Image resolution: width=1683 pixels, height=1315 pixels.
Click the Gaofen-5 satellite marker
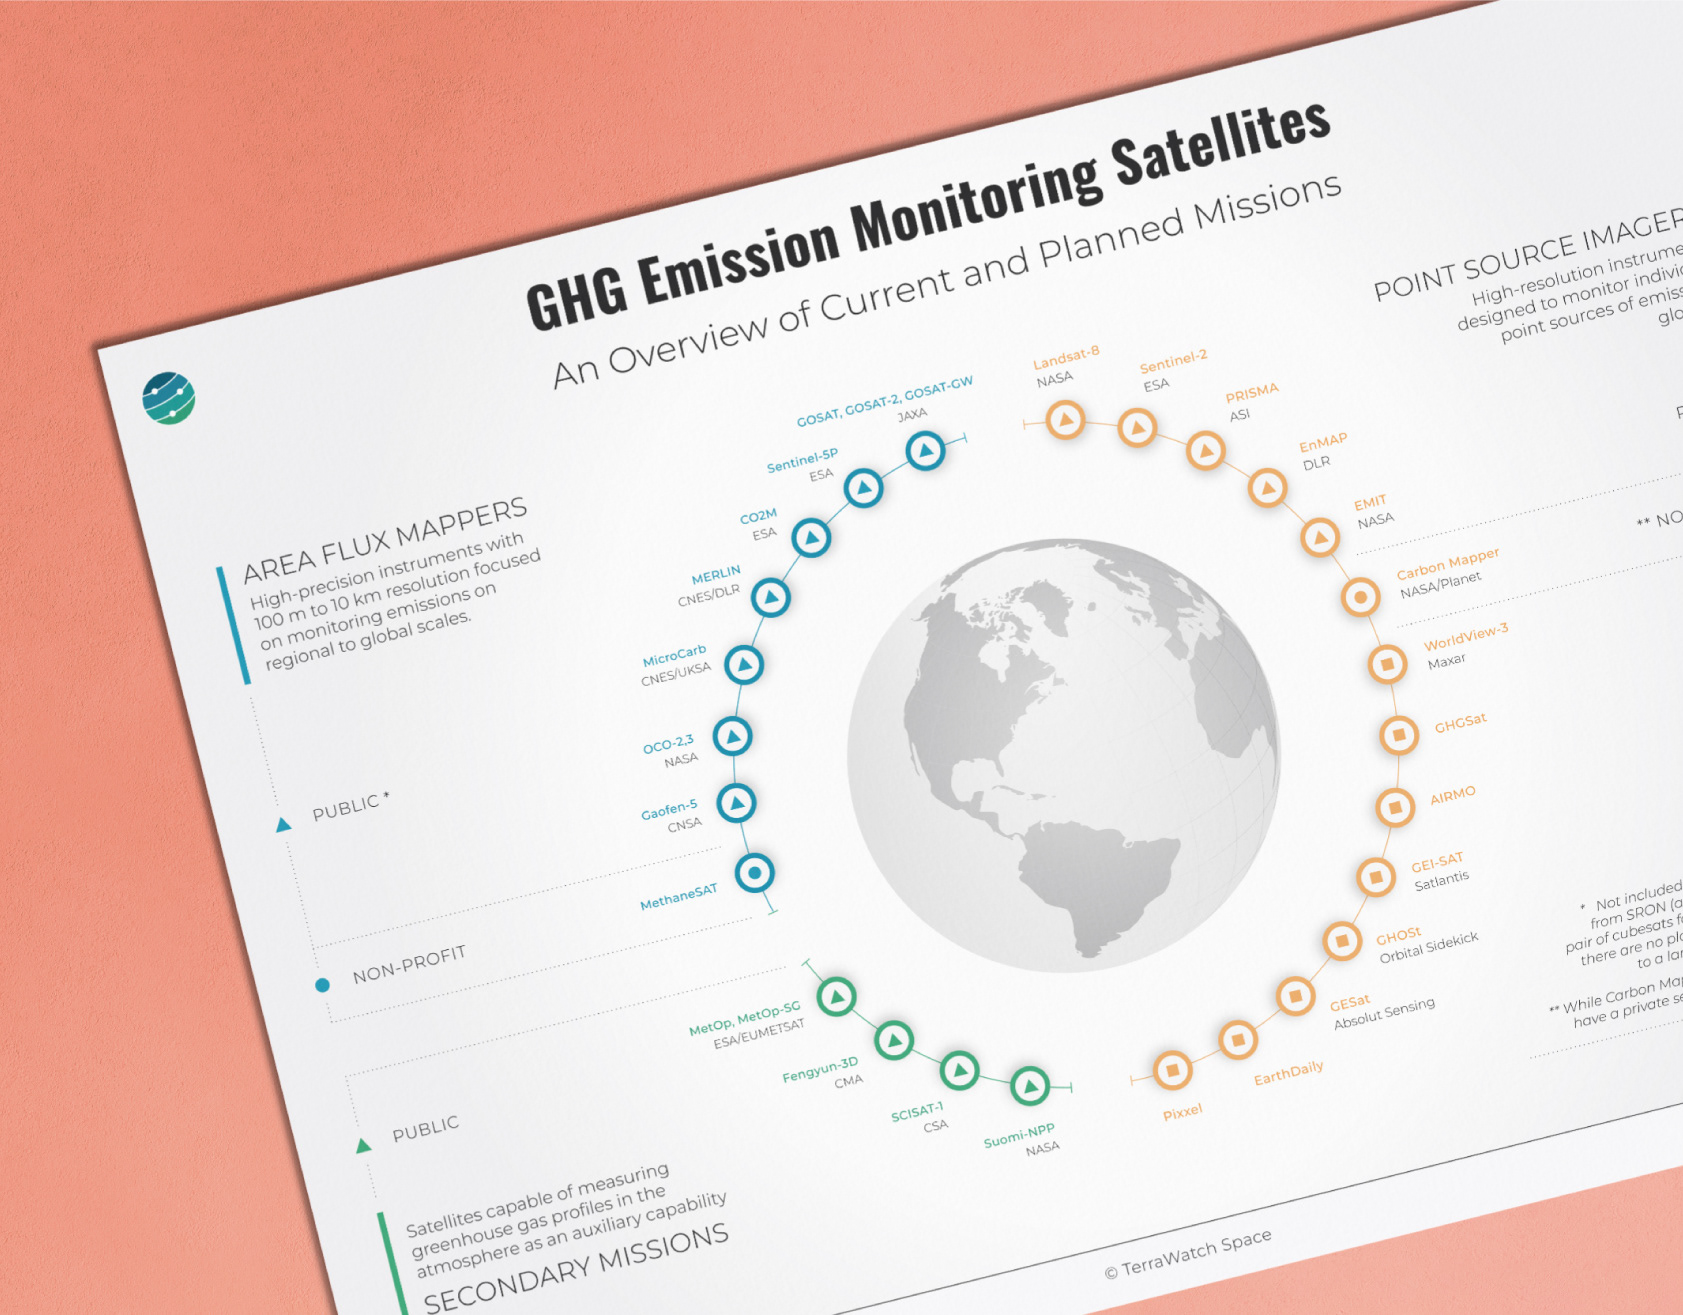(x=737, y=803)
